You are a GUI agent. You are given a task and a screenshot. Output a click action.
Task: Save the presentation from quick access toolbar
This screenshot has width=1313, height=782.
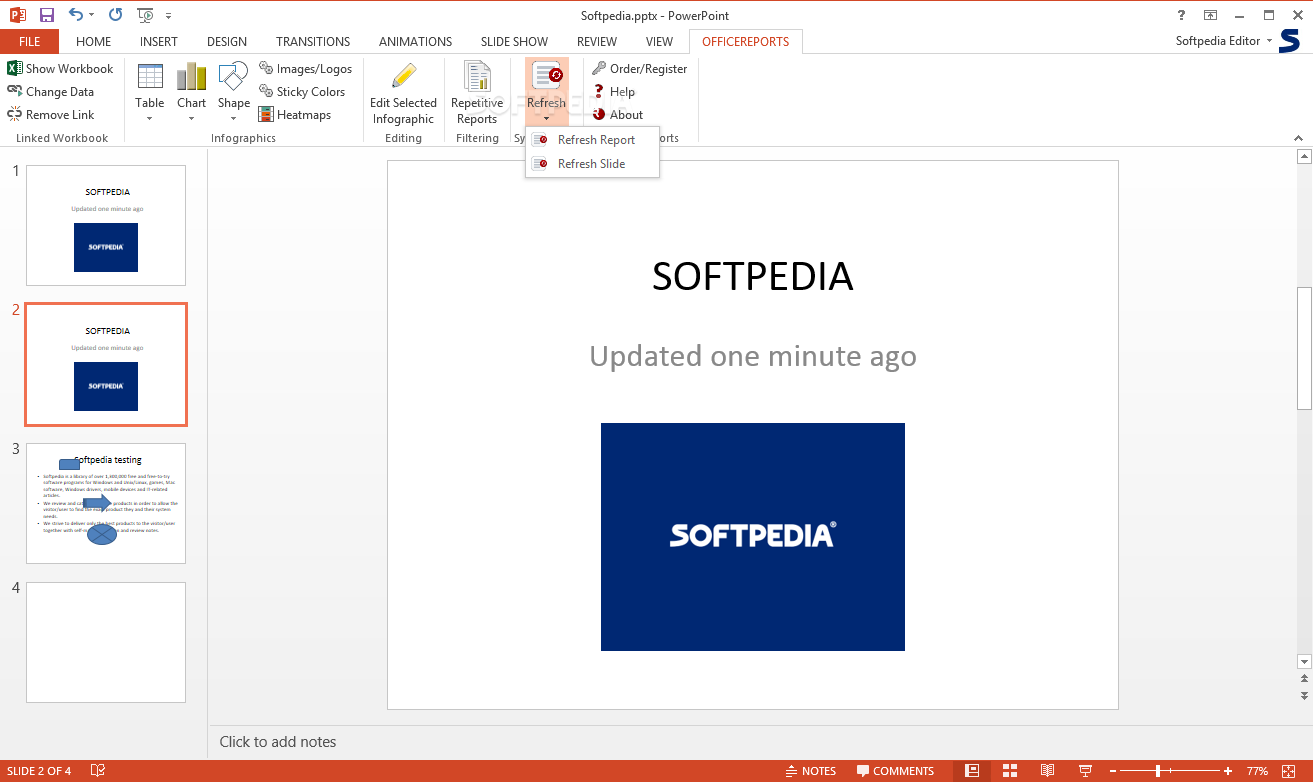click(46, 15)
